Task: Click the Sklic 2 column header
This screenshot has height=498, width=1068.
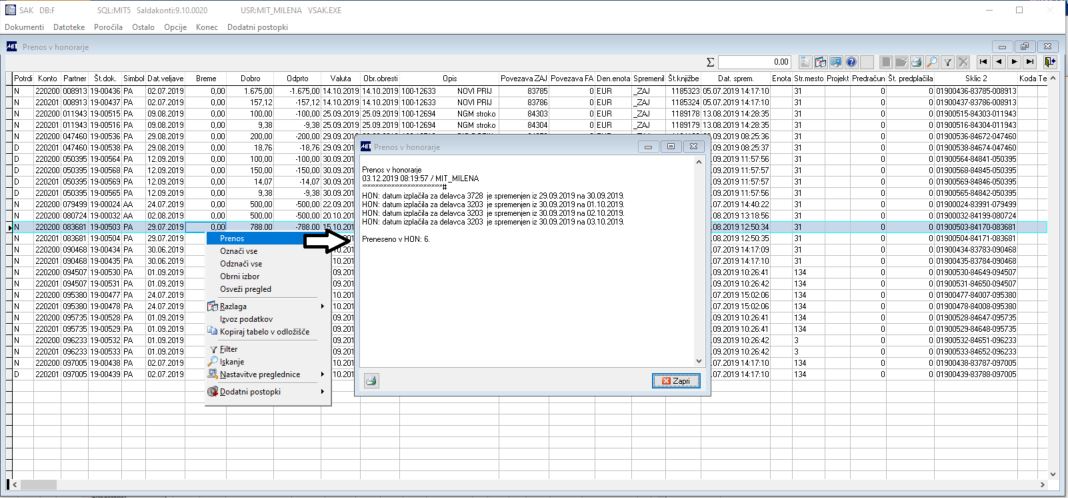Action: pyautogui.click(x=977, y=78)
